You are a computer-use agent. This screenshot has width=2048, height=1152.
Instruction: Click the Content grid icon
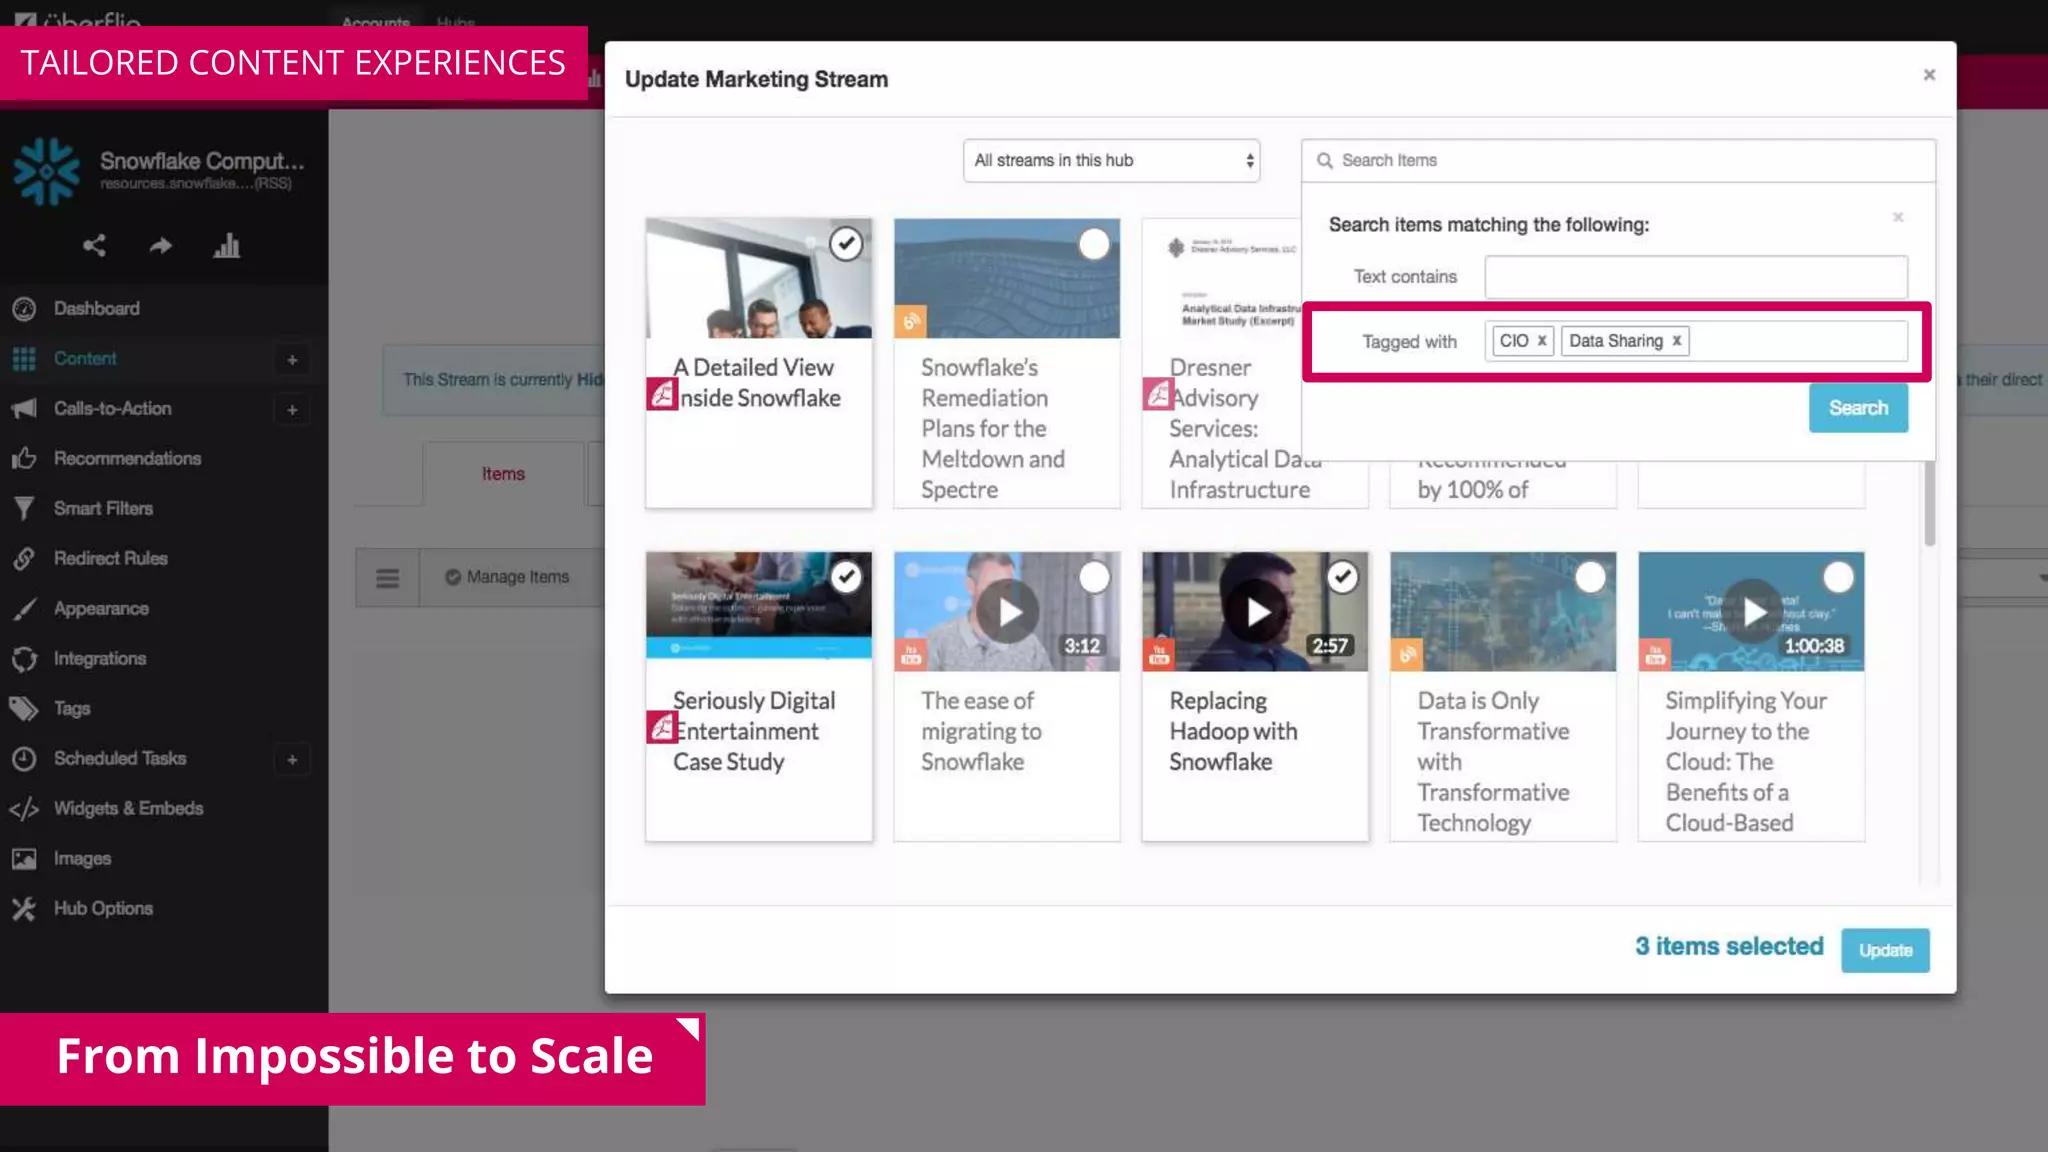(24, 358)
